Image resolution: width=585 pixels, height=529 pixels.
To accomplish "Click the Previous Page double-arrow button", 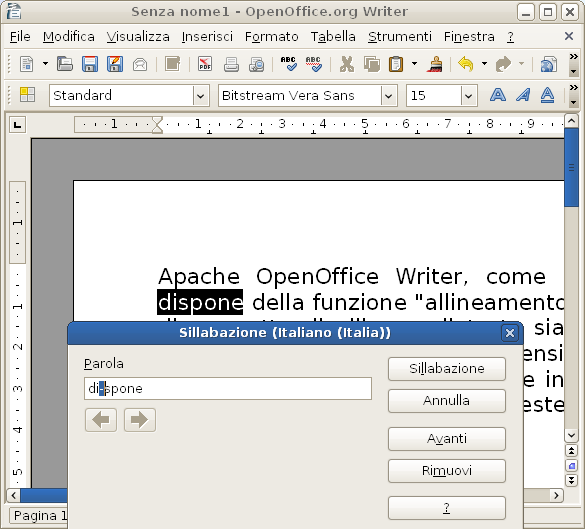I will point(571,451).
